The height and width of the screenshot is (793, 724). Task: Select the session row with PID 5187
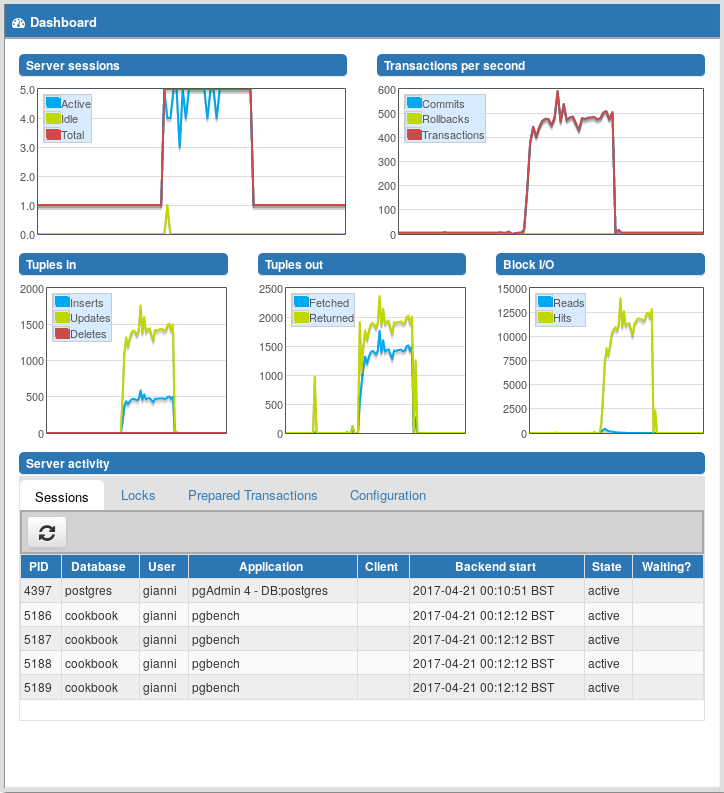(x=361, y=640)
